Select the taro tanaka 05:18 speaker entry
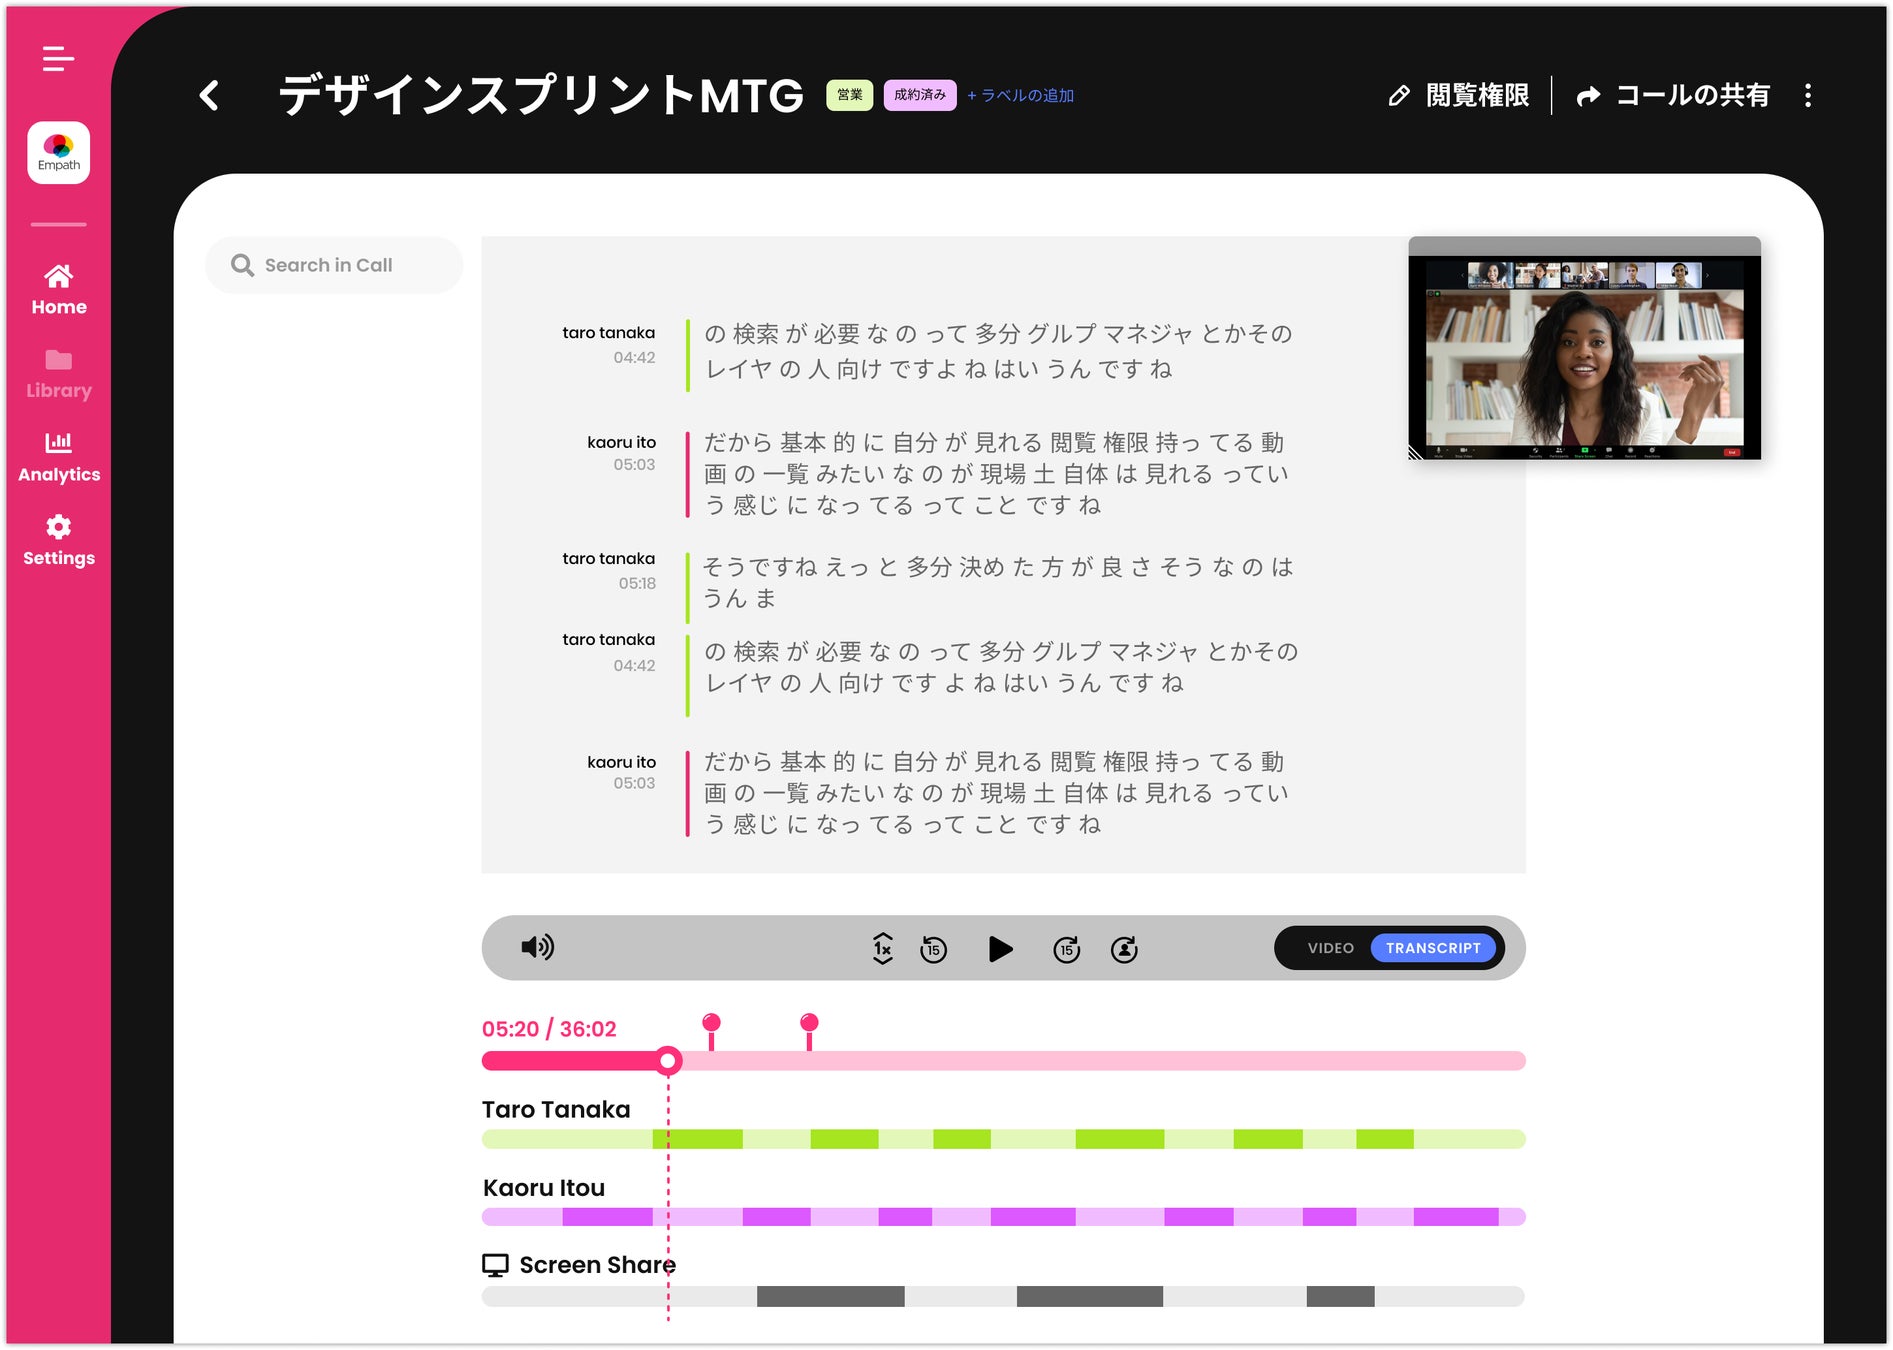This screenshot has height=1350, width=1893. [x=609, y=570]
